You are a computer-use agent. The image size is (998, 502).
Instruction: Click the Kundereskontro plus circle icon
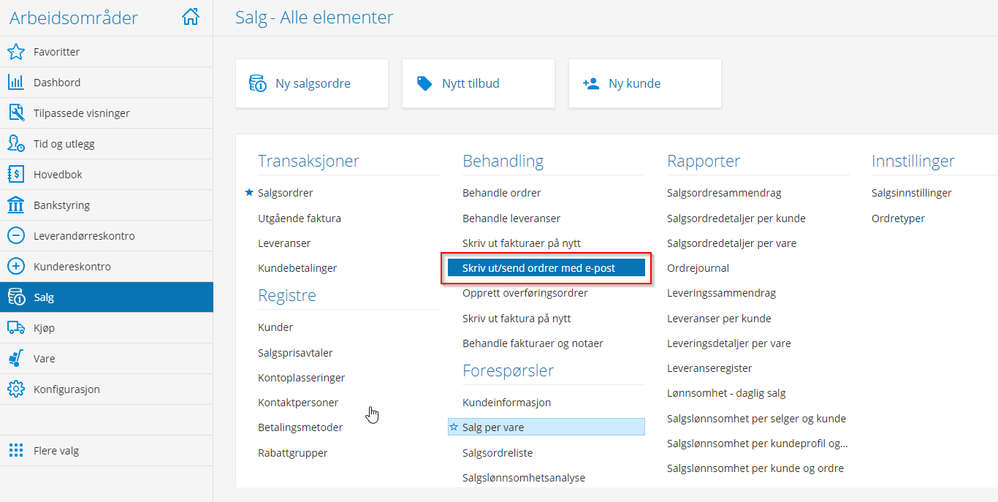[16, 267]
